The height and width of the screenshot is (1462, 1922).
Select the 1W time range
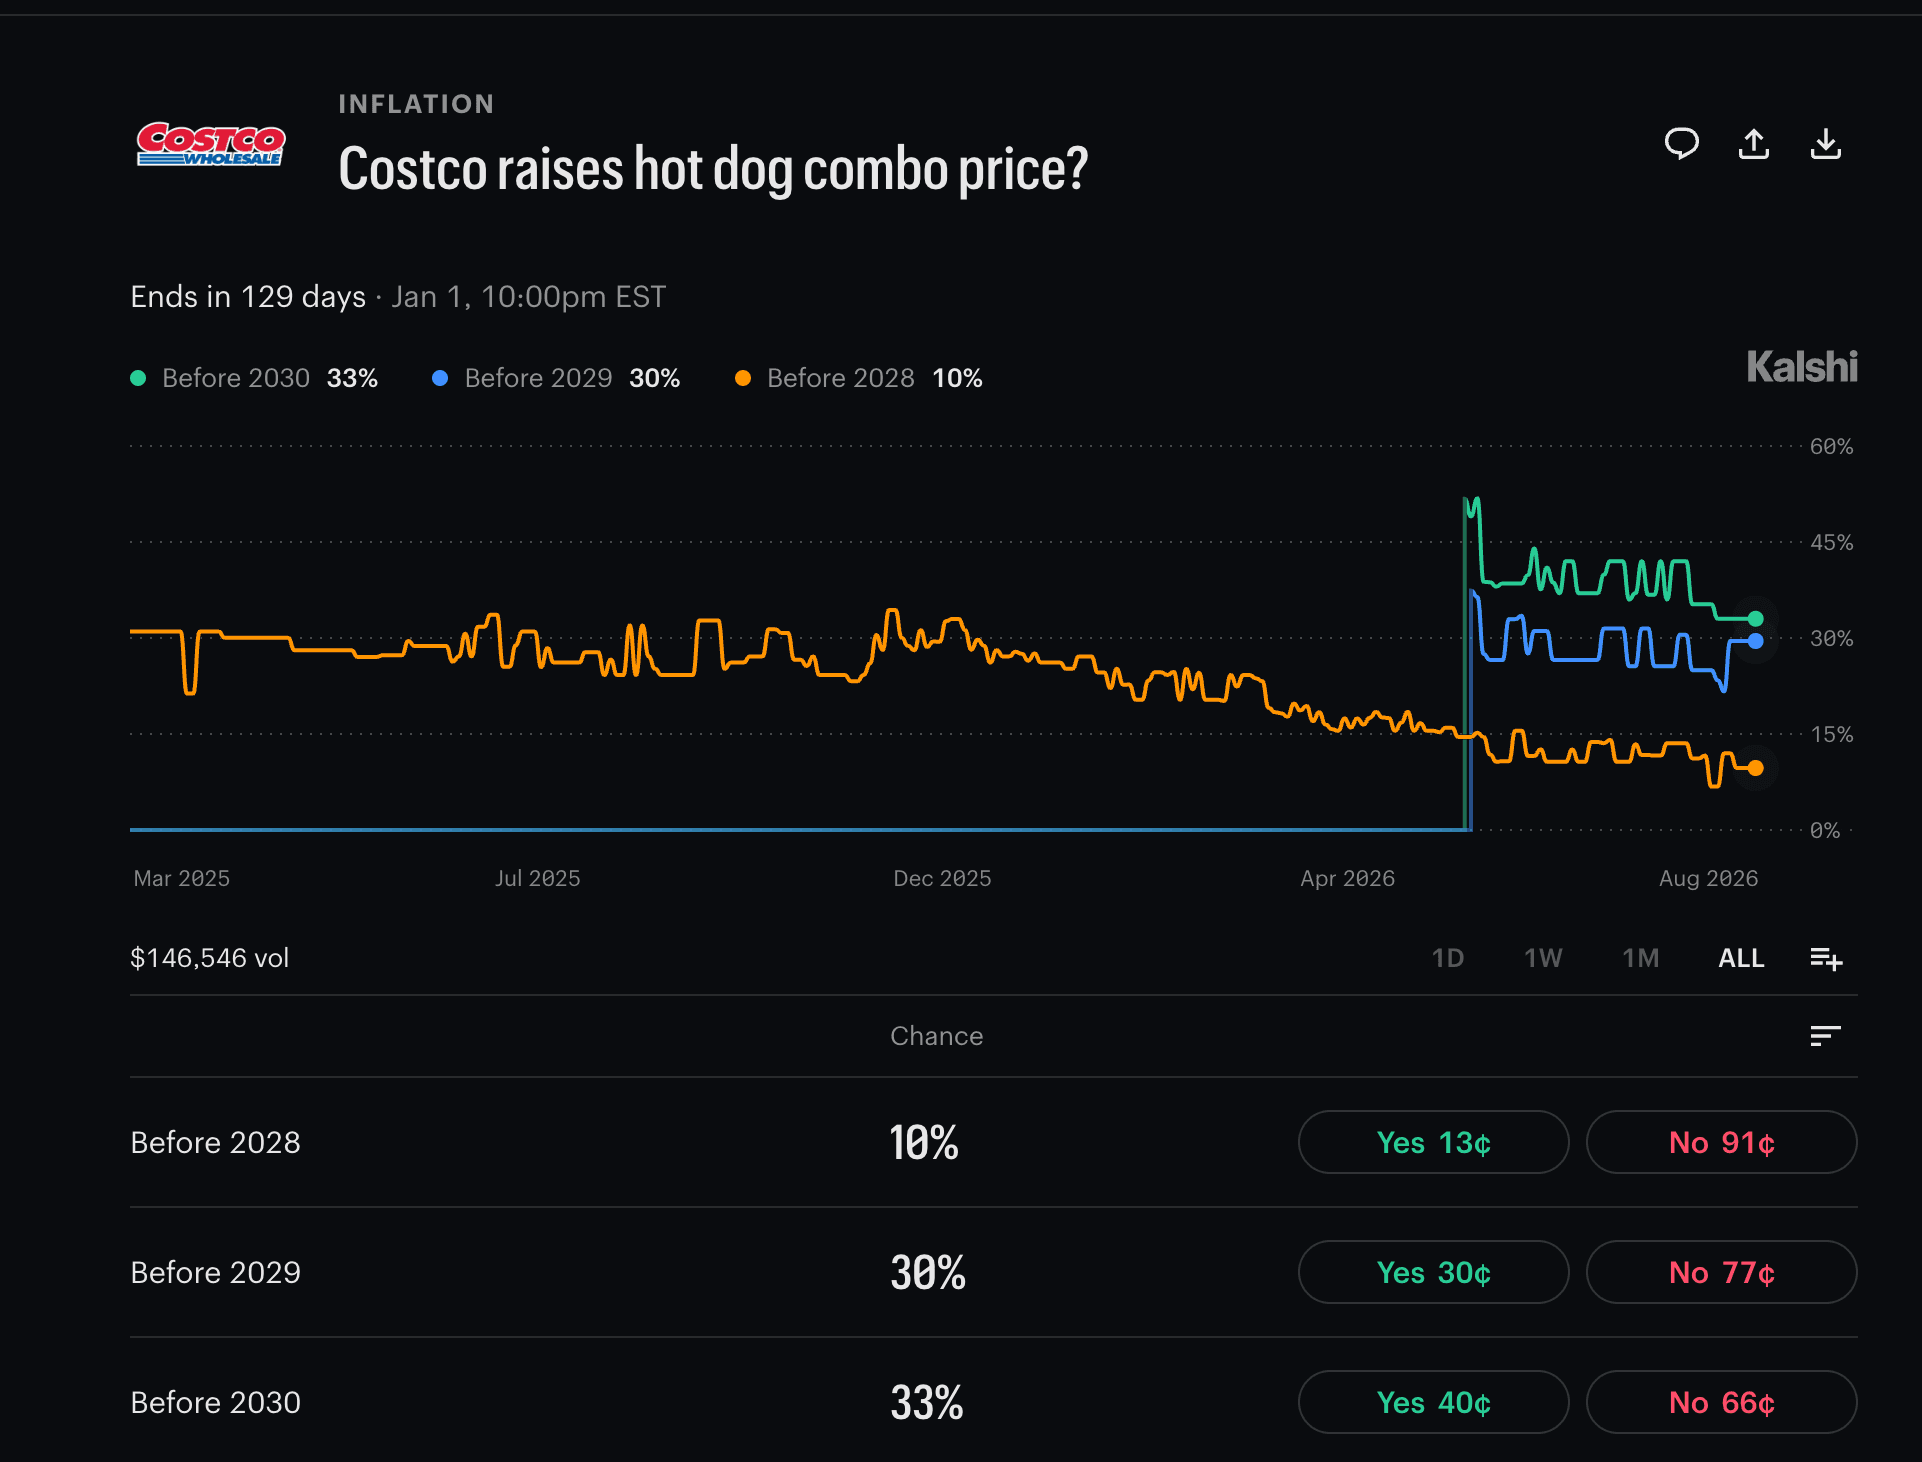click(x=1543, y=958)
